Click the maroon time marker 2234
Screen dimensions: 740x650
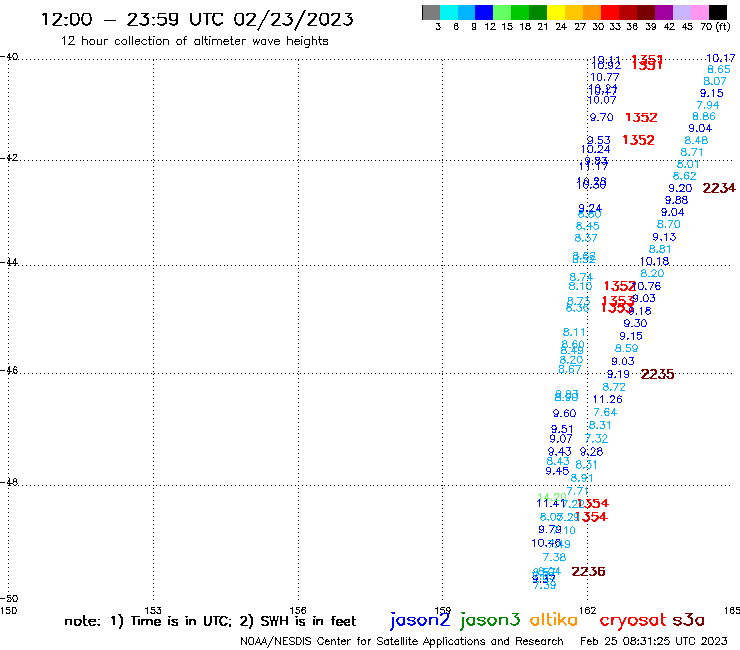[719, 188]
